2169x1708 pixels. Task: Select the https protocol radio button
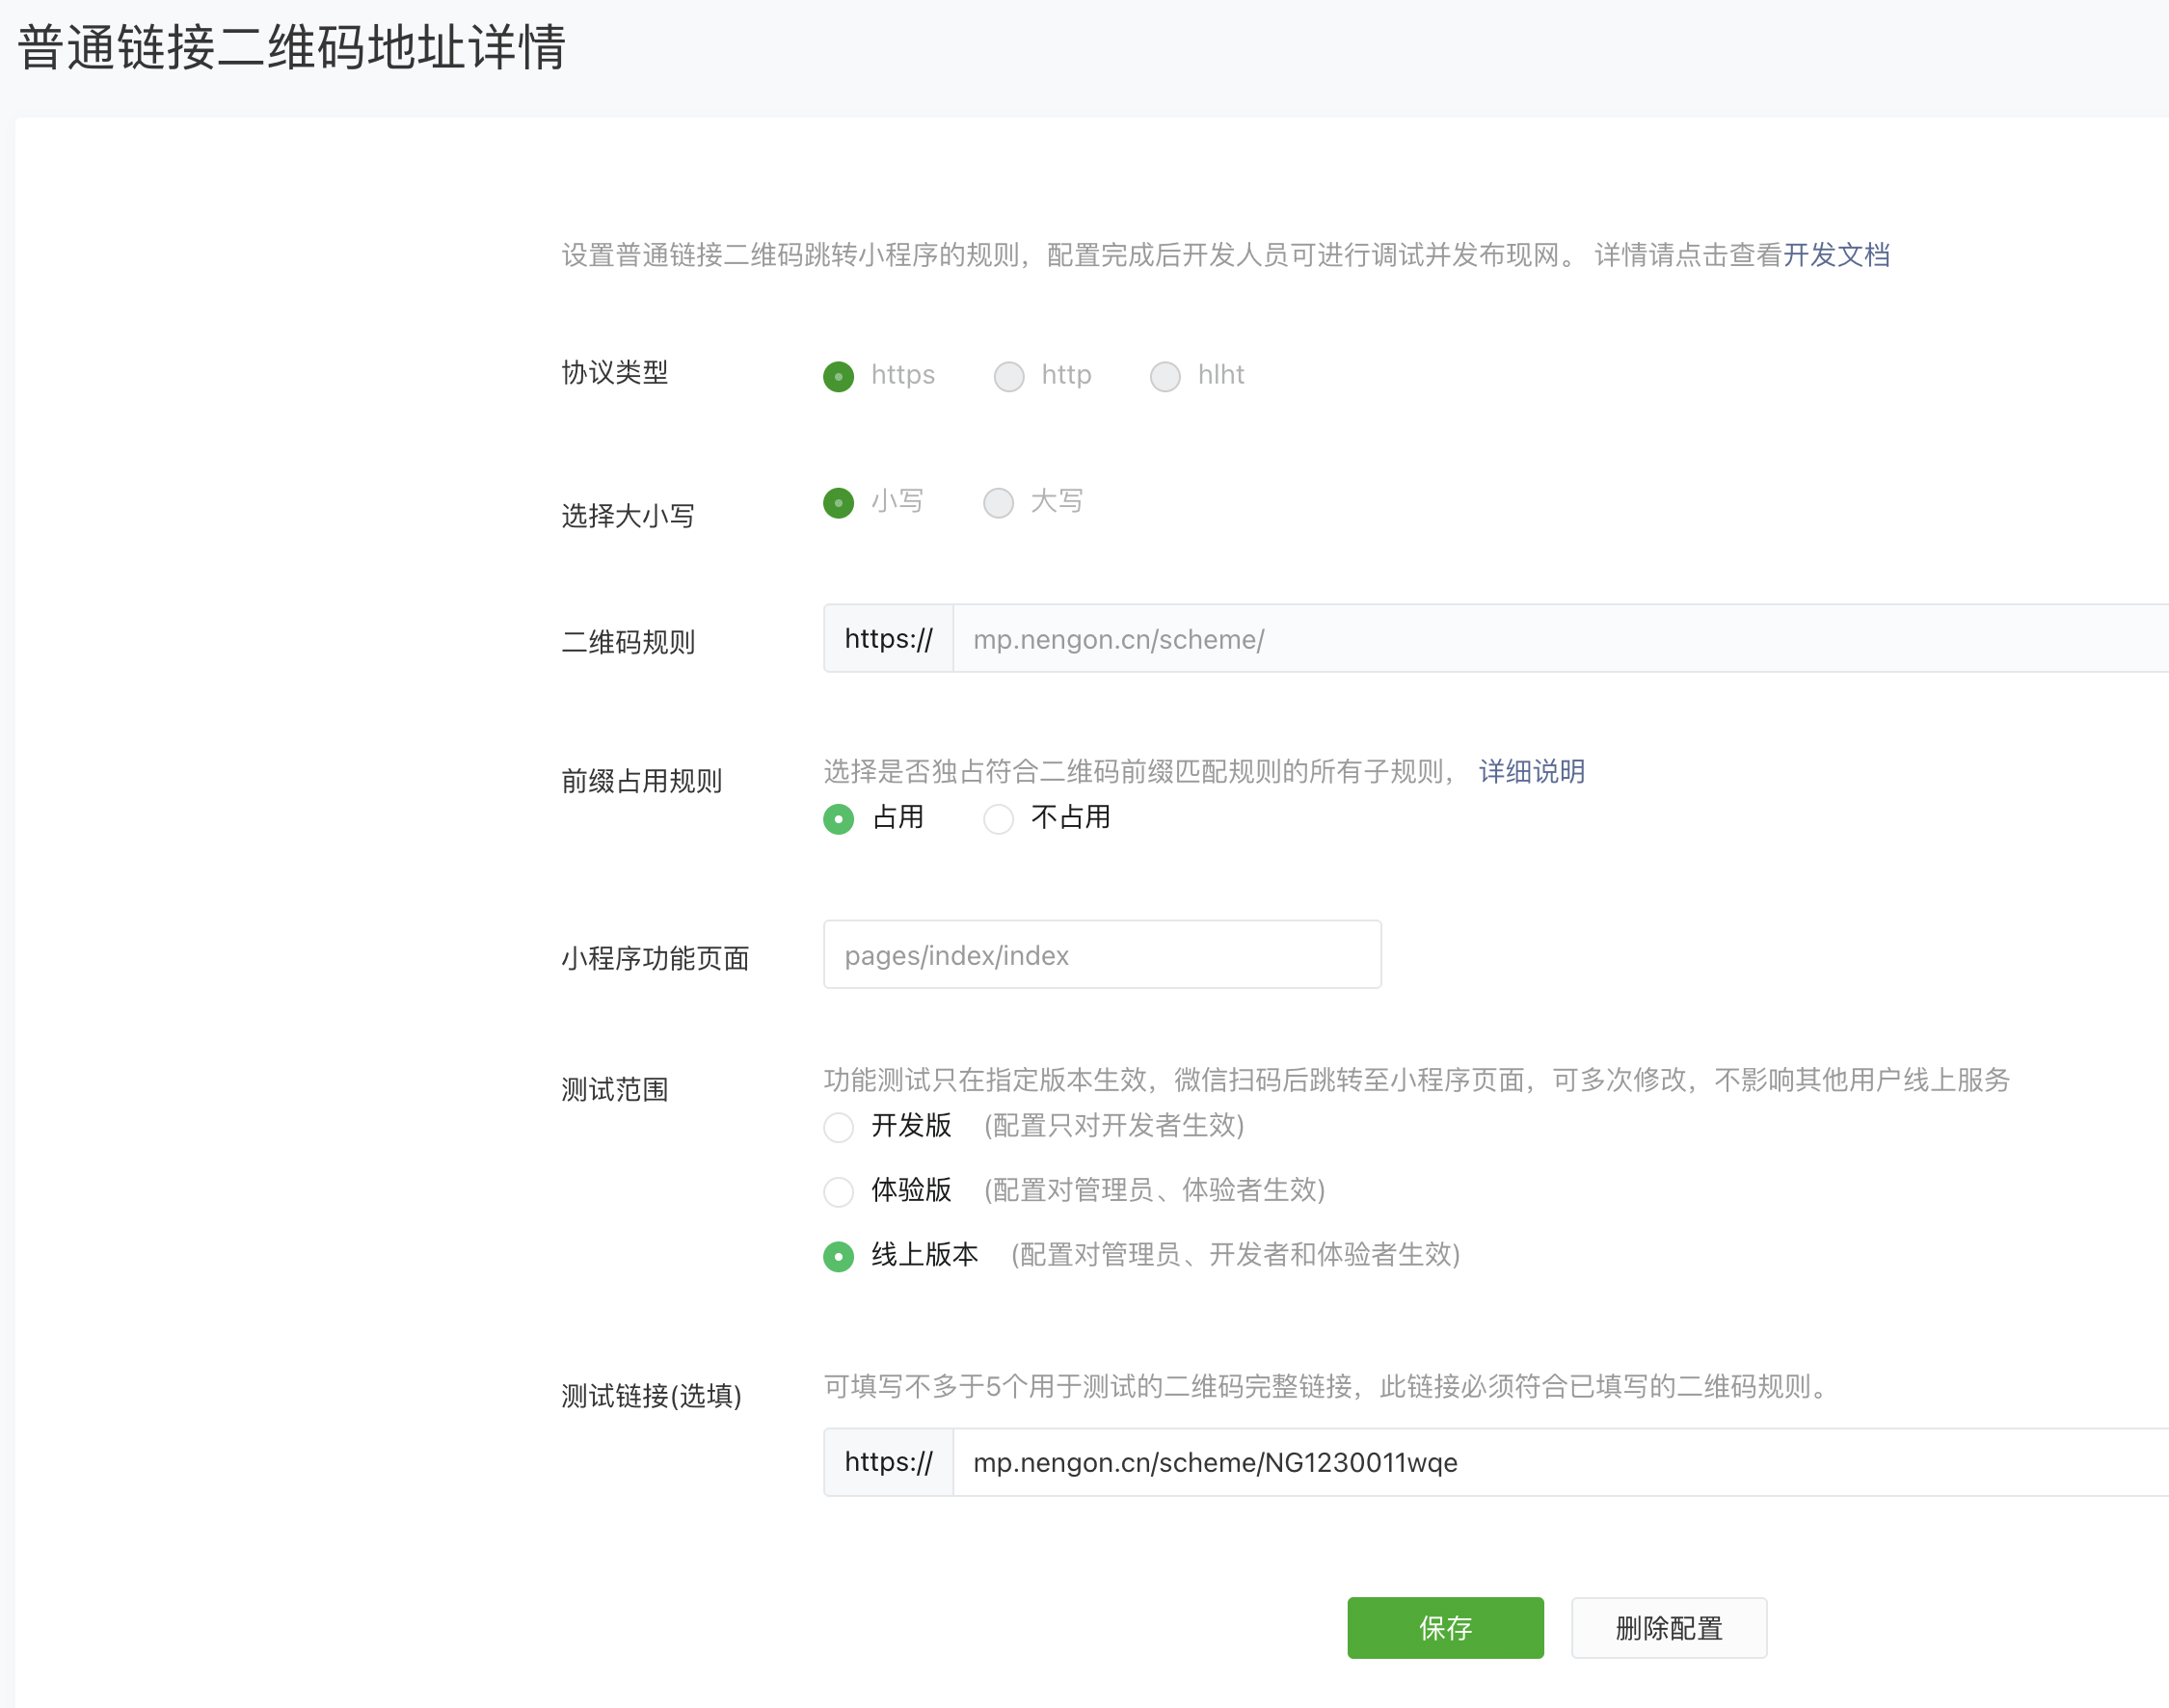click(x=838, y=376)
